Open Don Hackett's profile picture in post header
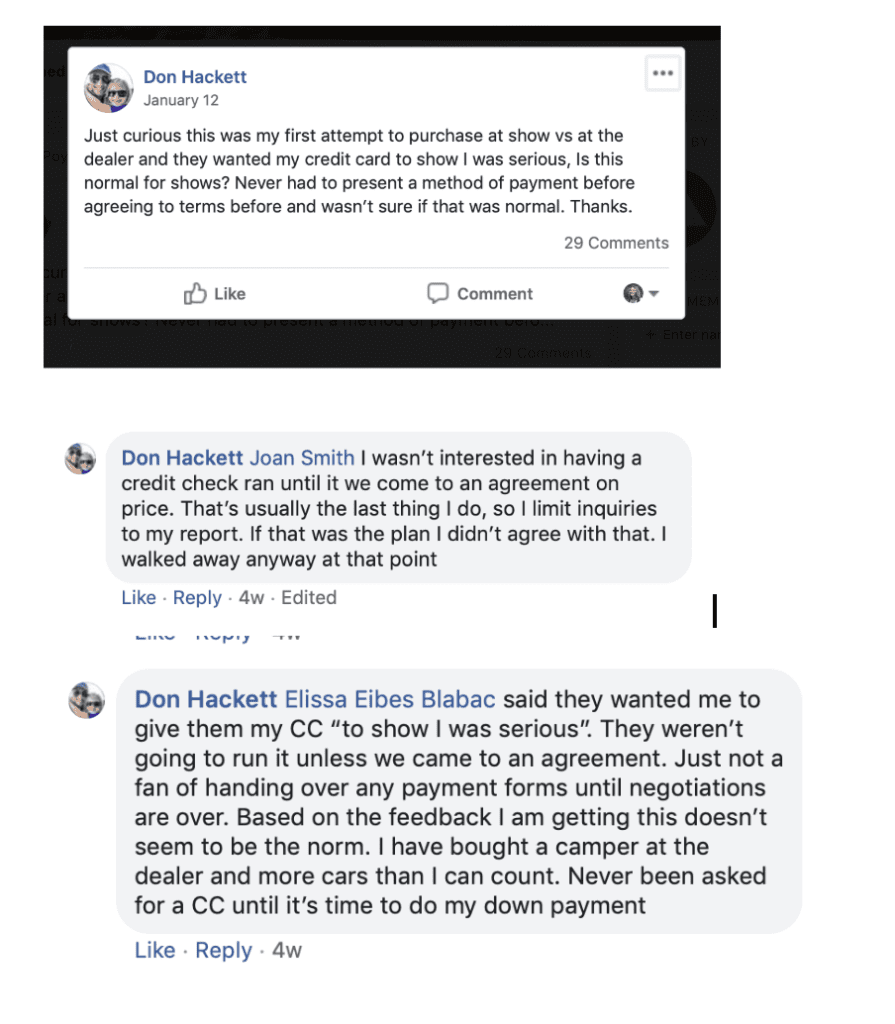Image resolution: width=895 pixels, height=1024 pixels. pos(109,88)
